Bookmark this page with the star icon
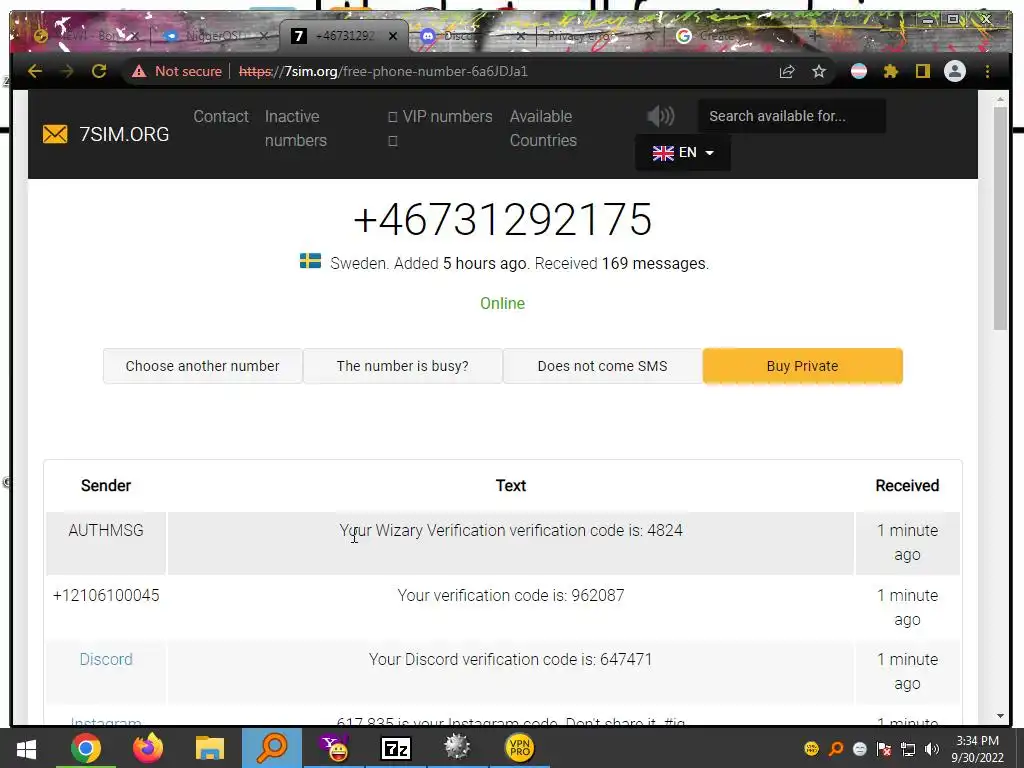Screen dimensions: 1024x768 tap(819, 71)
